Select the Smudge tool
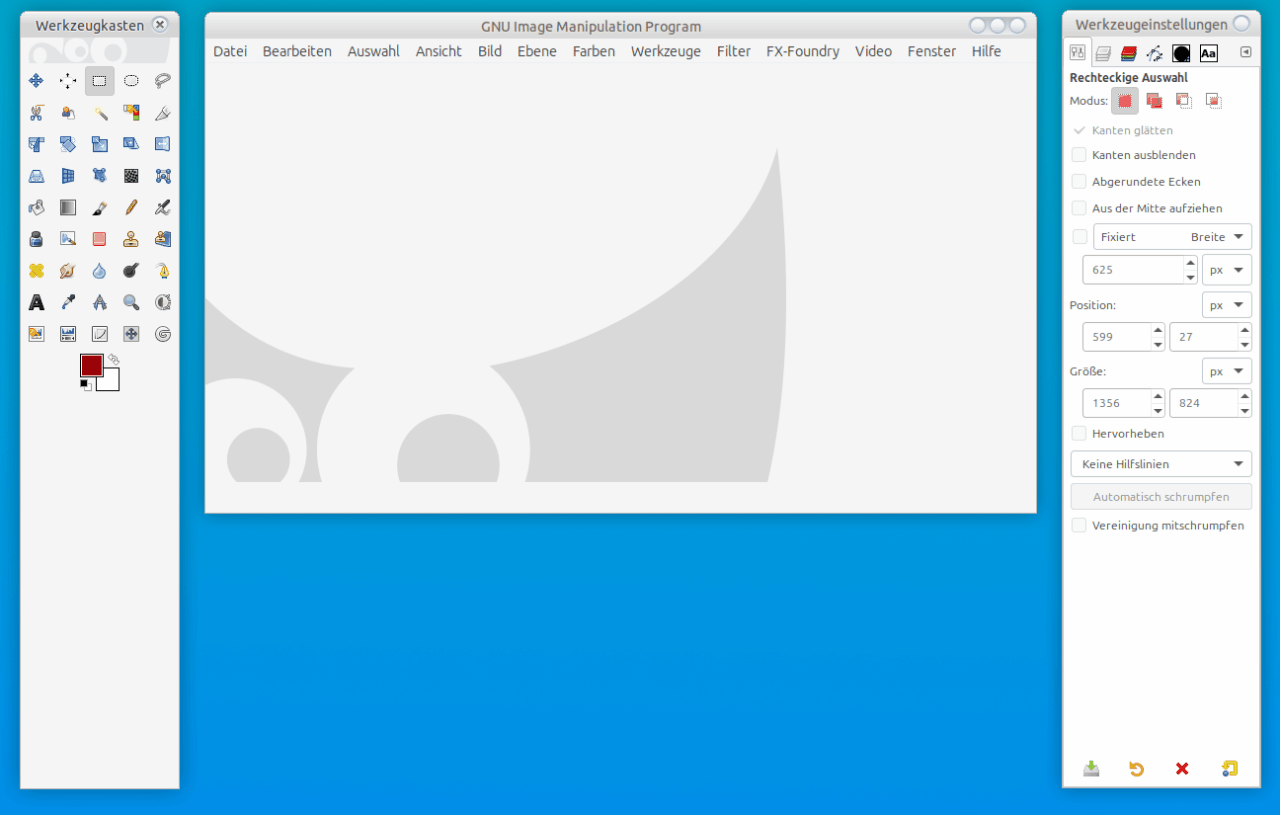This screenshot has width=1280, height=815. click(68, 271)
